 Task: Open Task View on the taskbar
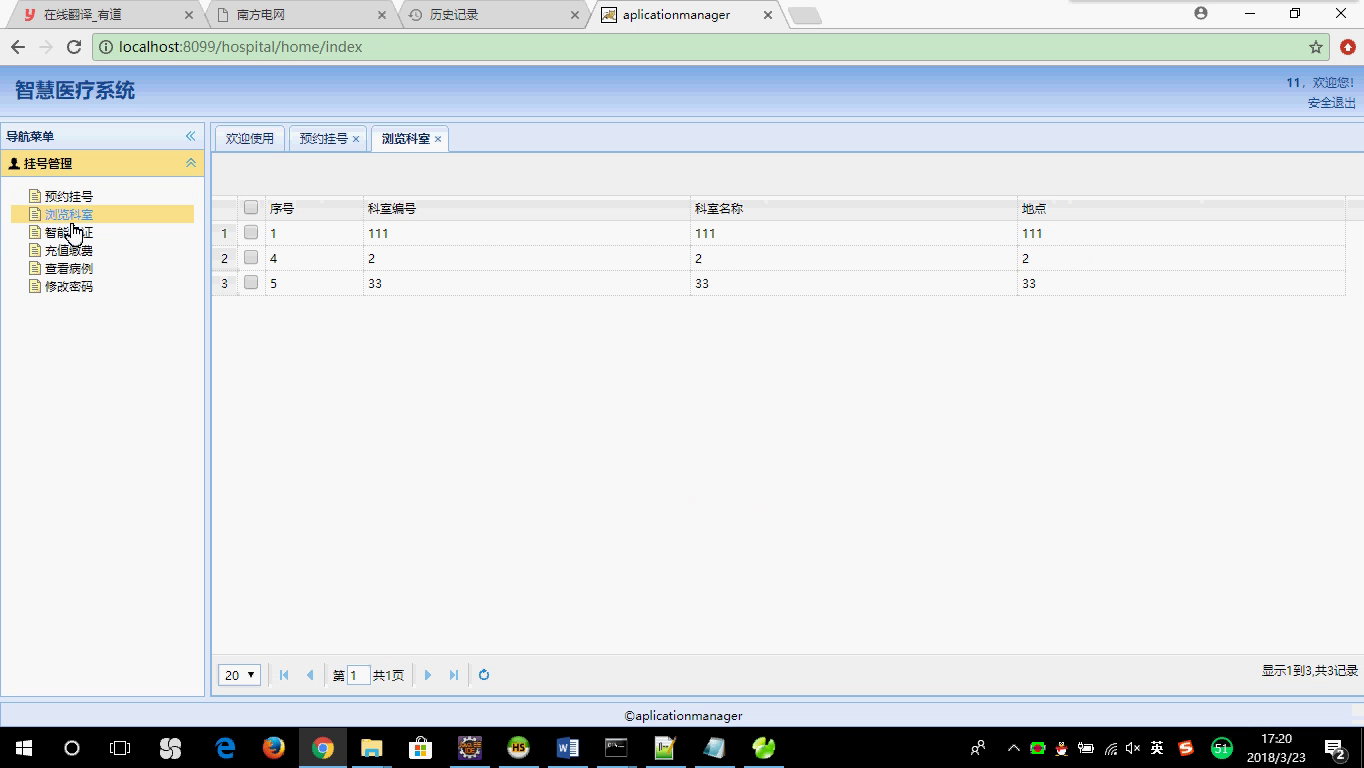(119, 747)
